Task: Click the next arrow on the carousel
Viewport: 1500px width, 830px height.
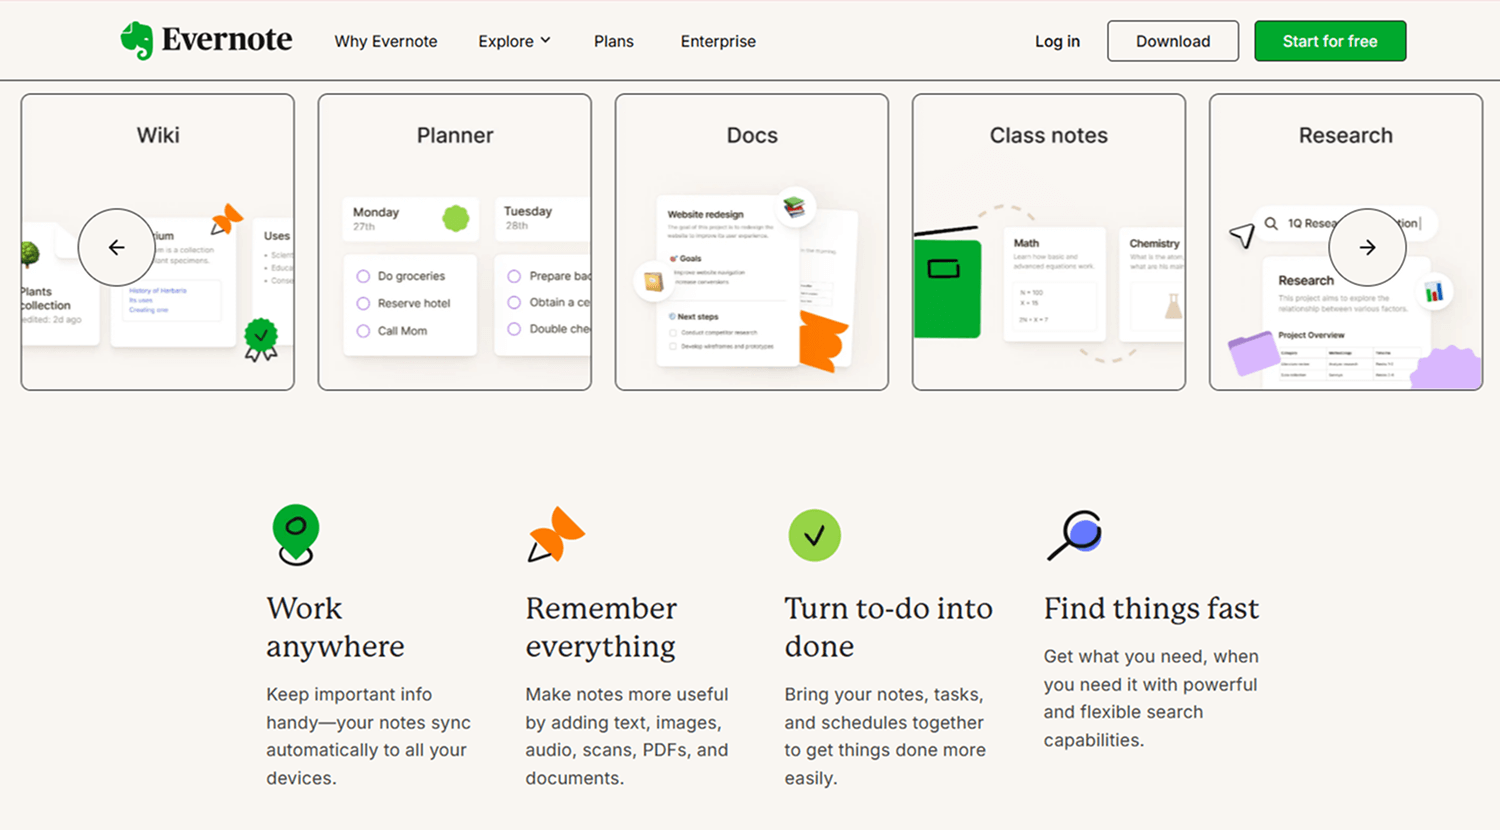Action: [1367, 247]
